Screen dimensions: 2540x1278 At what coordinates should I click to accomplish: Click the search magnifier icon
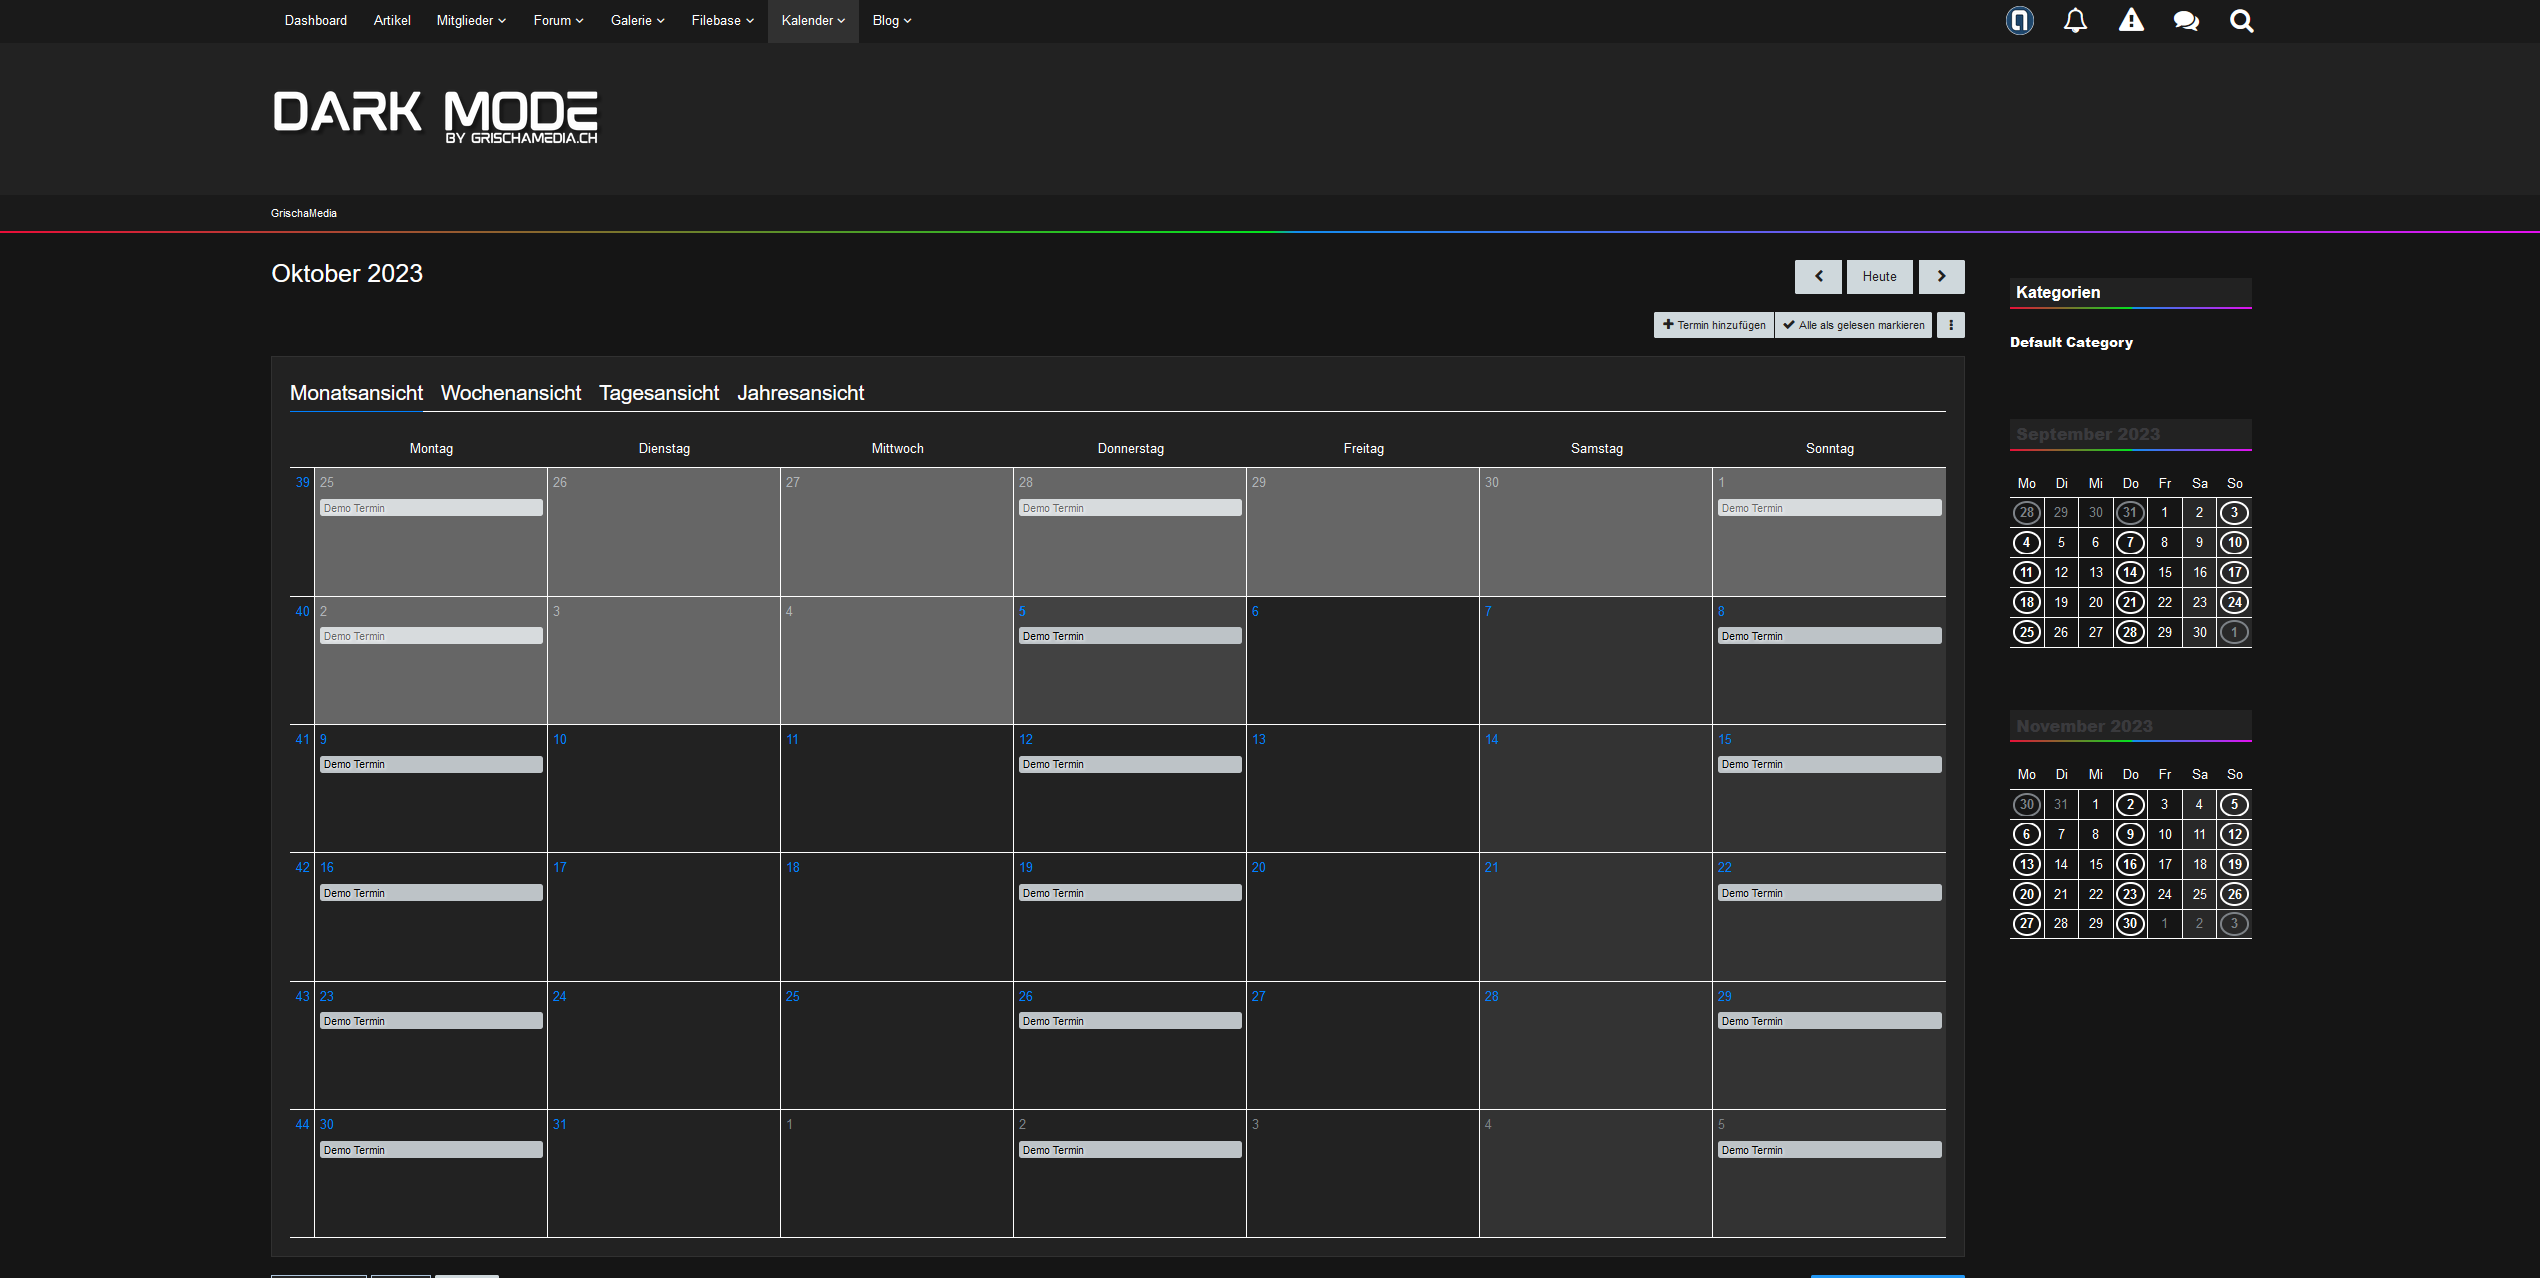point(2241,21)
